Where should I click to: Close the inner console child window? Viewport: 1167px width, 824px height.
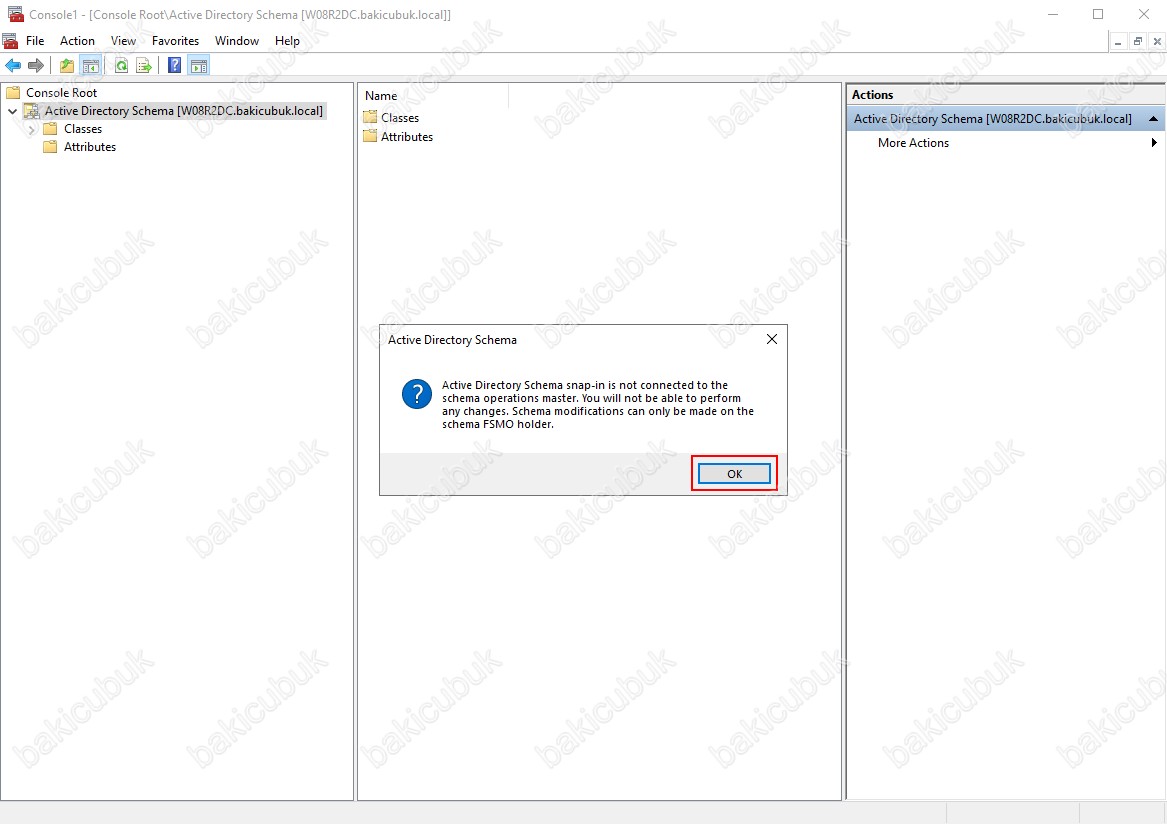(x=1157, y=42)
